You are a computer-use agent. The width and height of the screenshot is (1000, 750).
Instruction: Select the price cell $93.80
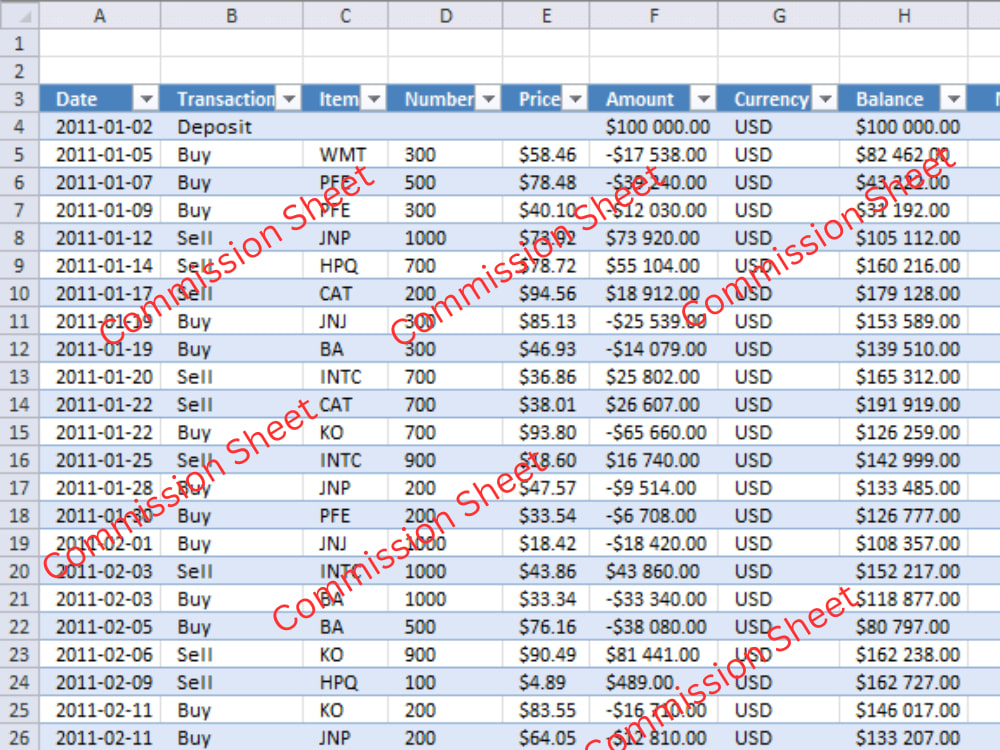pyautogui.click(x=546, y=432)
